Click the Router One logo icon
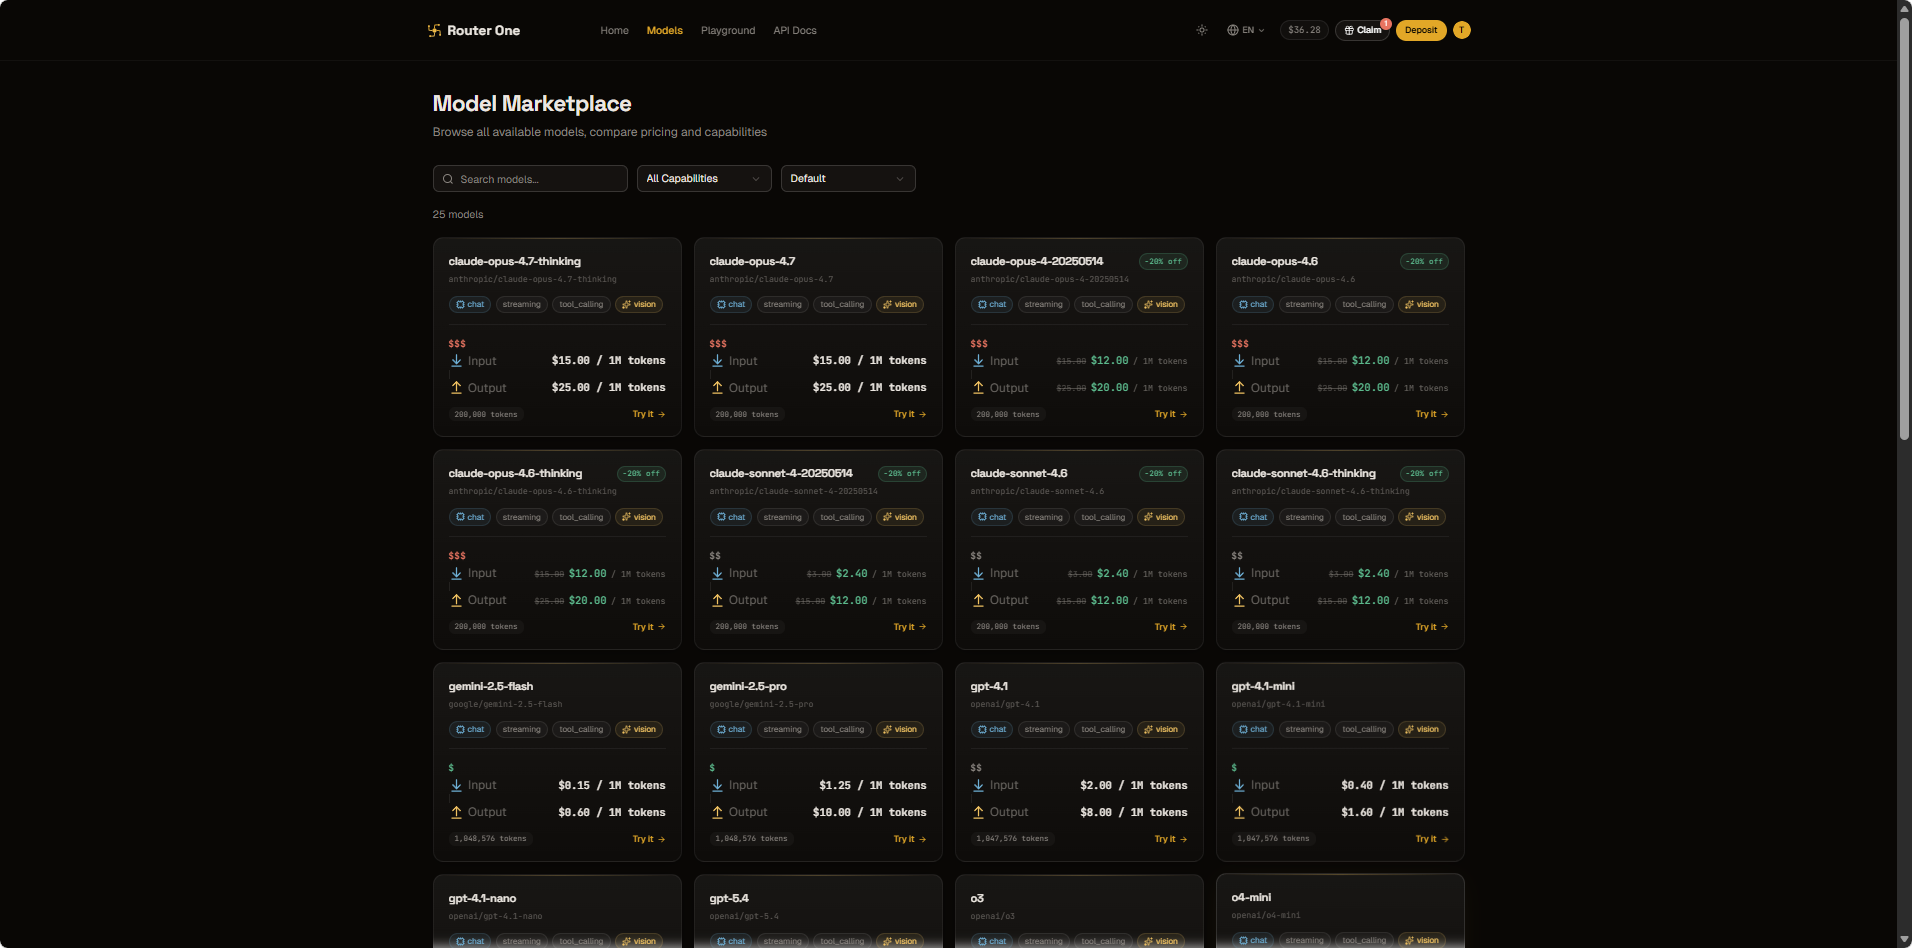 click(x=434, y=30)
